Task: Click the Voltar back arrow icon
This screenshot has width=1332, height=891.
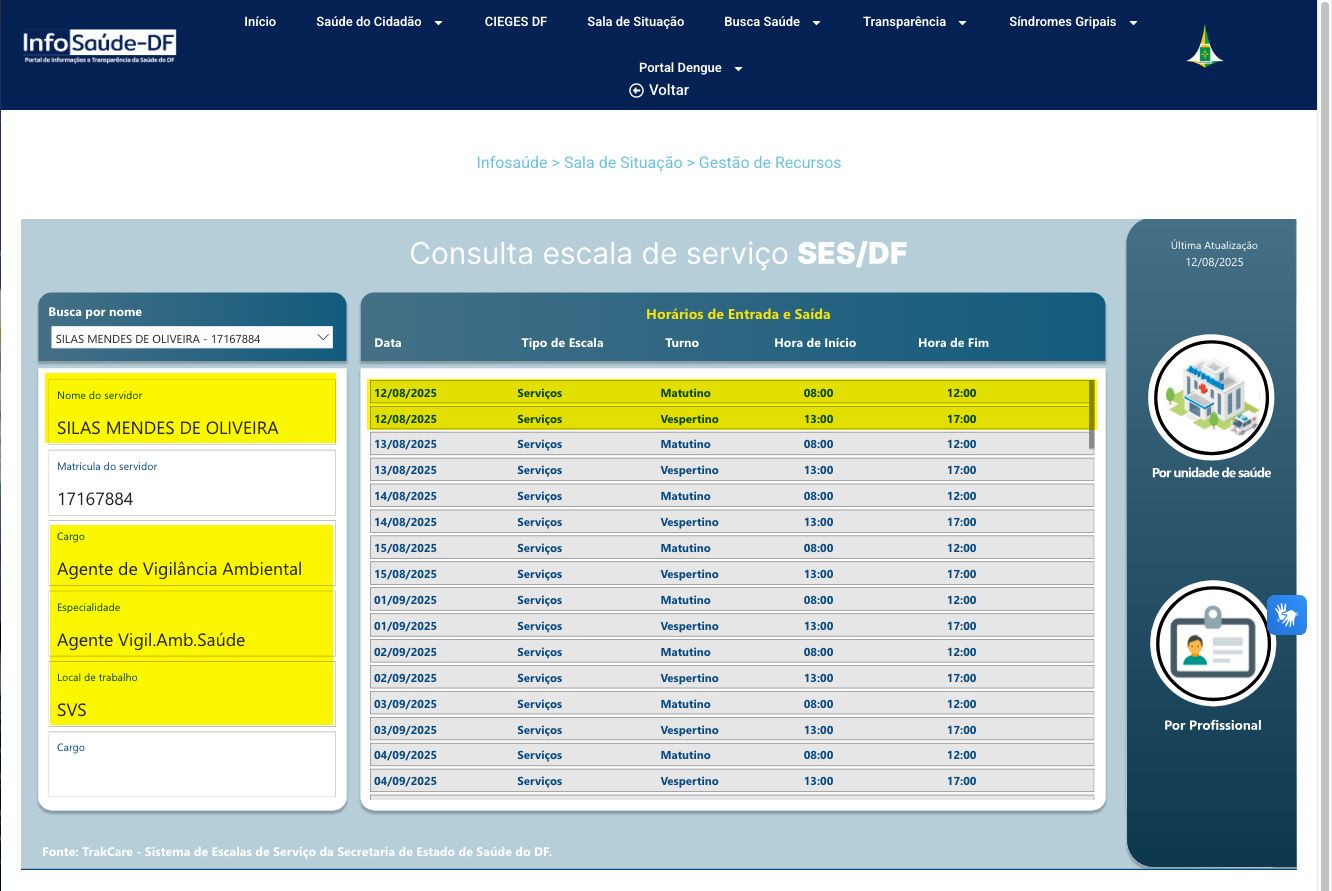Action: (636, 90)
